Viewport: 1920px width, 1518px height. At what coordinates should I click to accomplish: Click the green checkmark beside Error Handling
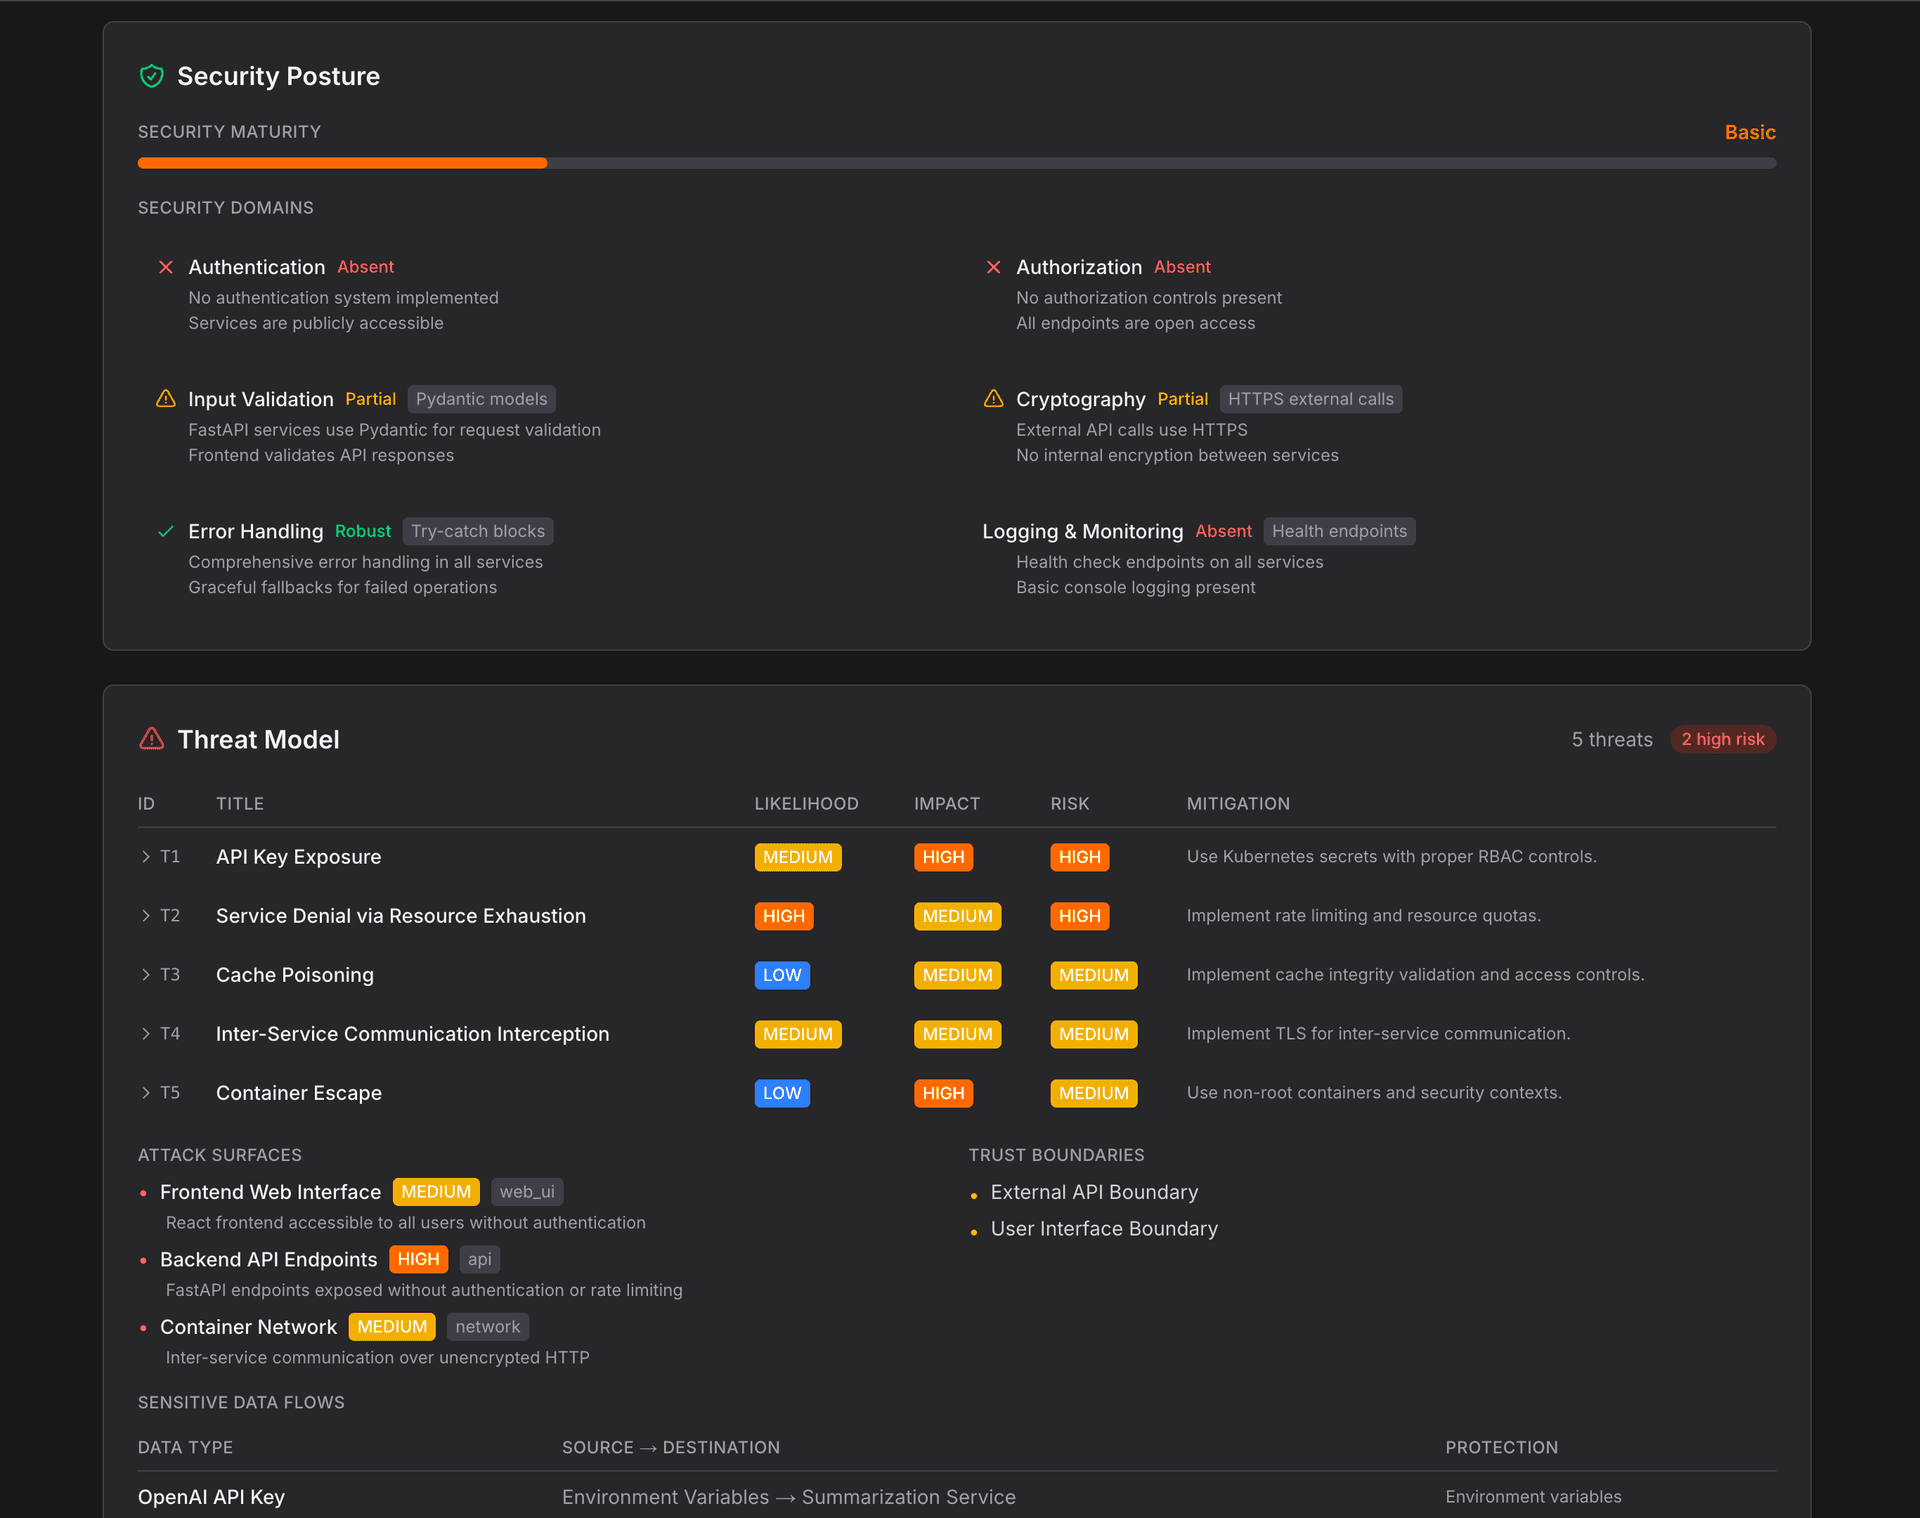165,531
